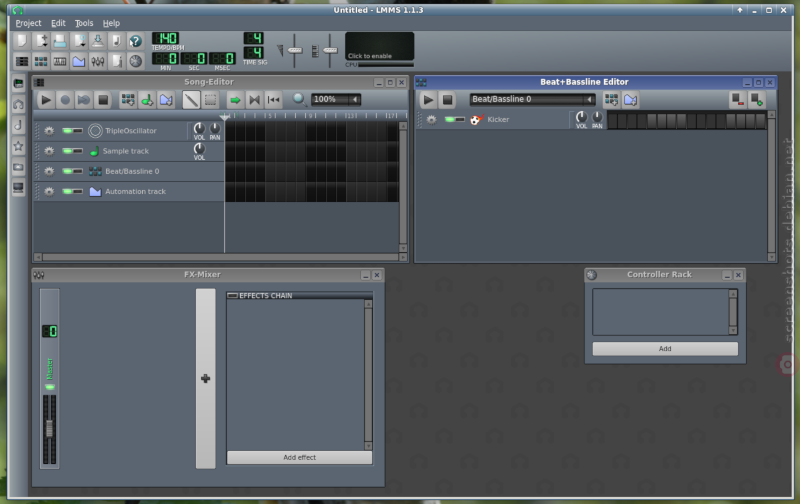Add automation track in Beat+Bassline Editor
800x504 pixels.
point(631,100)
